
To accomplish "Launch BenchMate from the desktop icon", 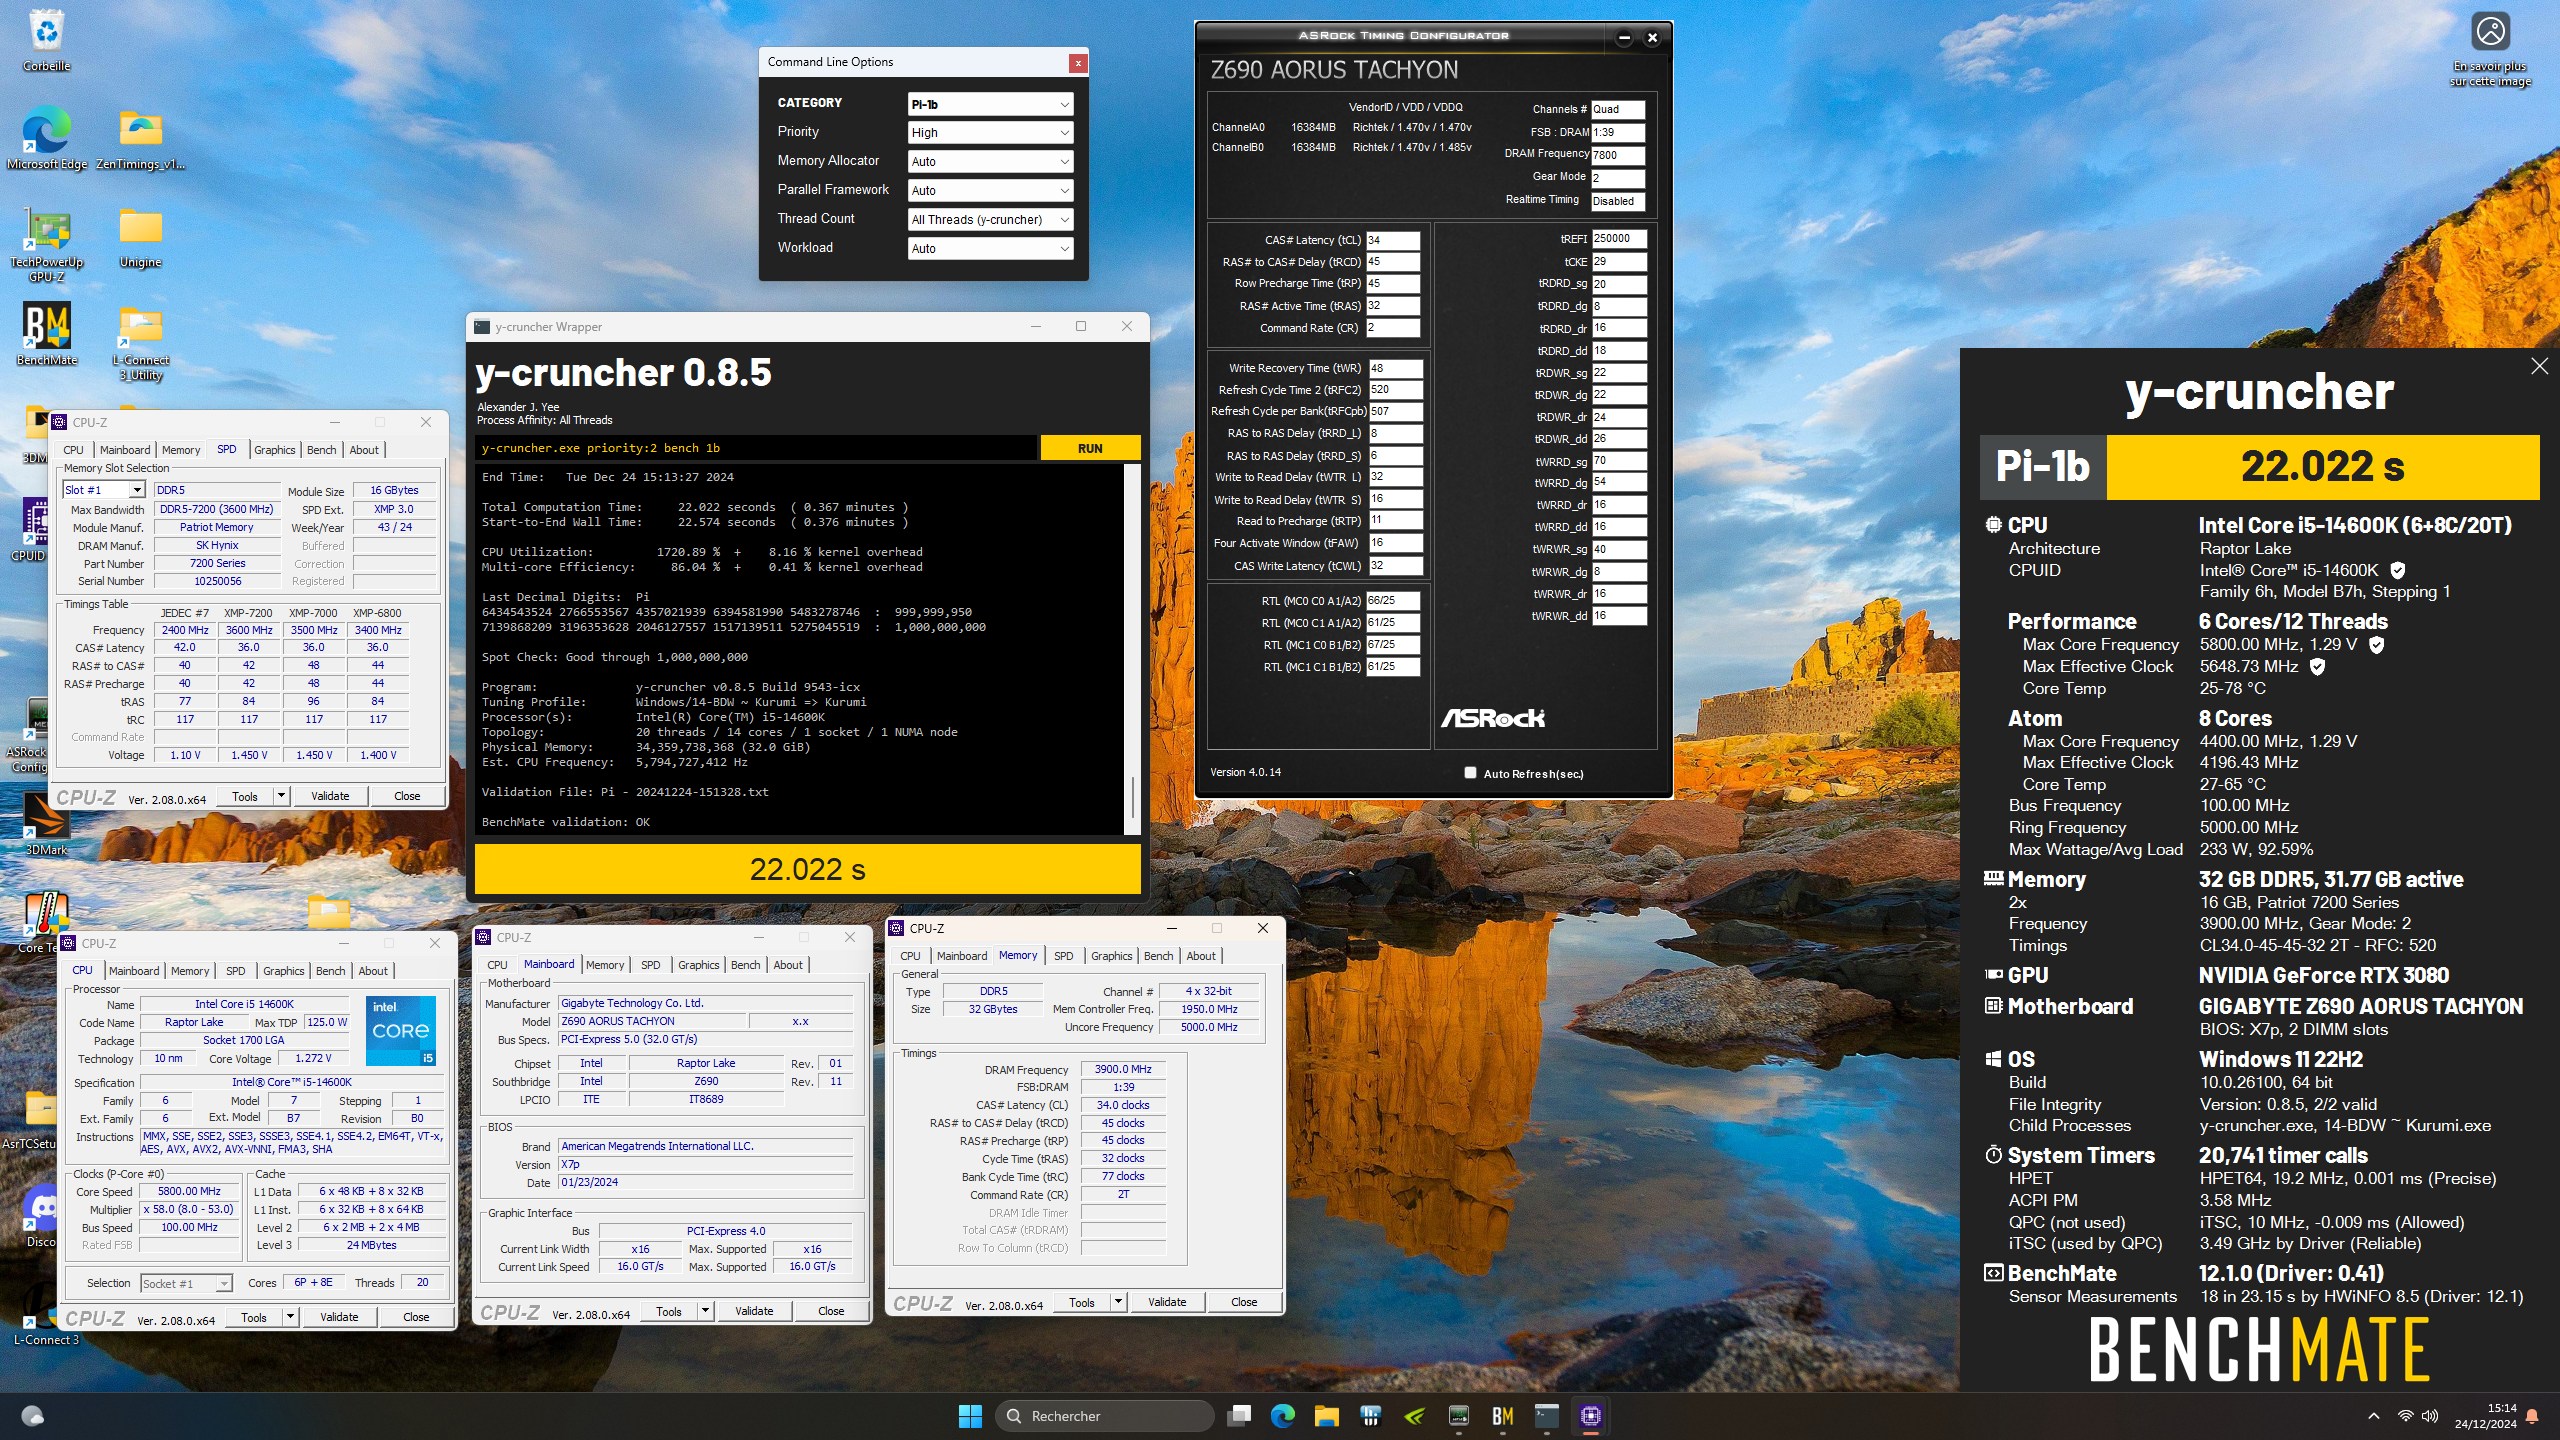I will [46, 334].
